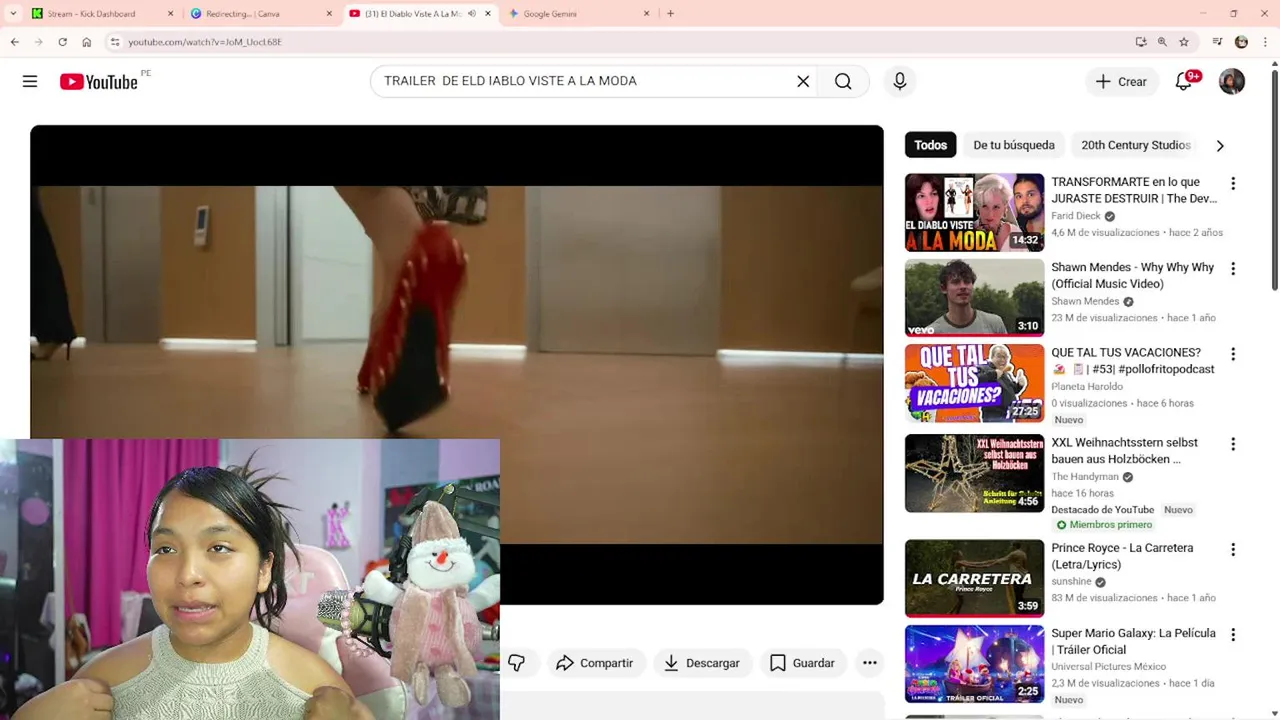Close the Google Gemini tab

[646, 14]
